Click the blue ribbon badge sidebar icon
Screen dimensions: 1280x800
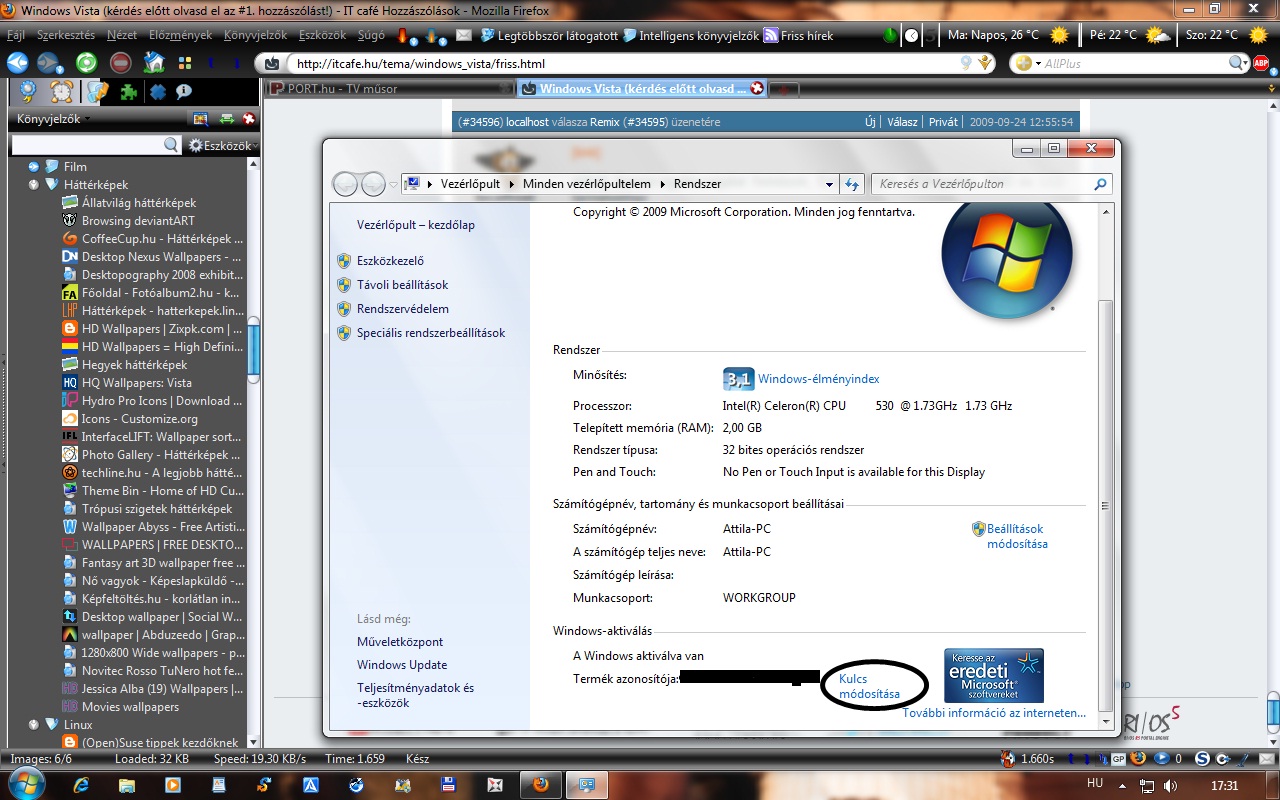pyautogui.click(x=29, y=92)
